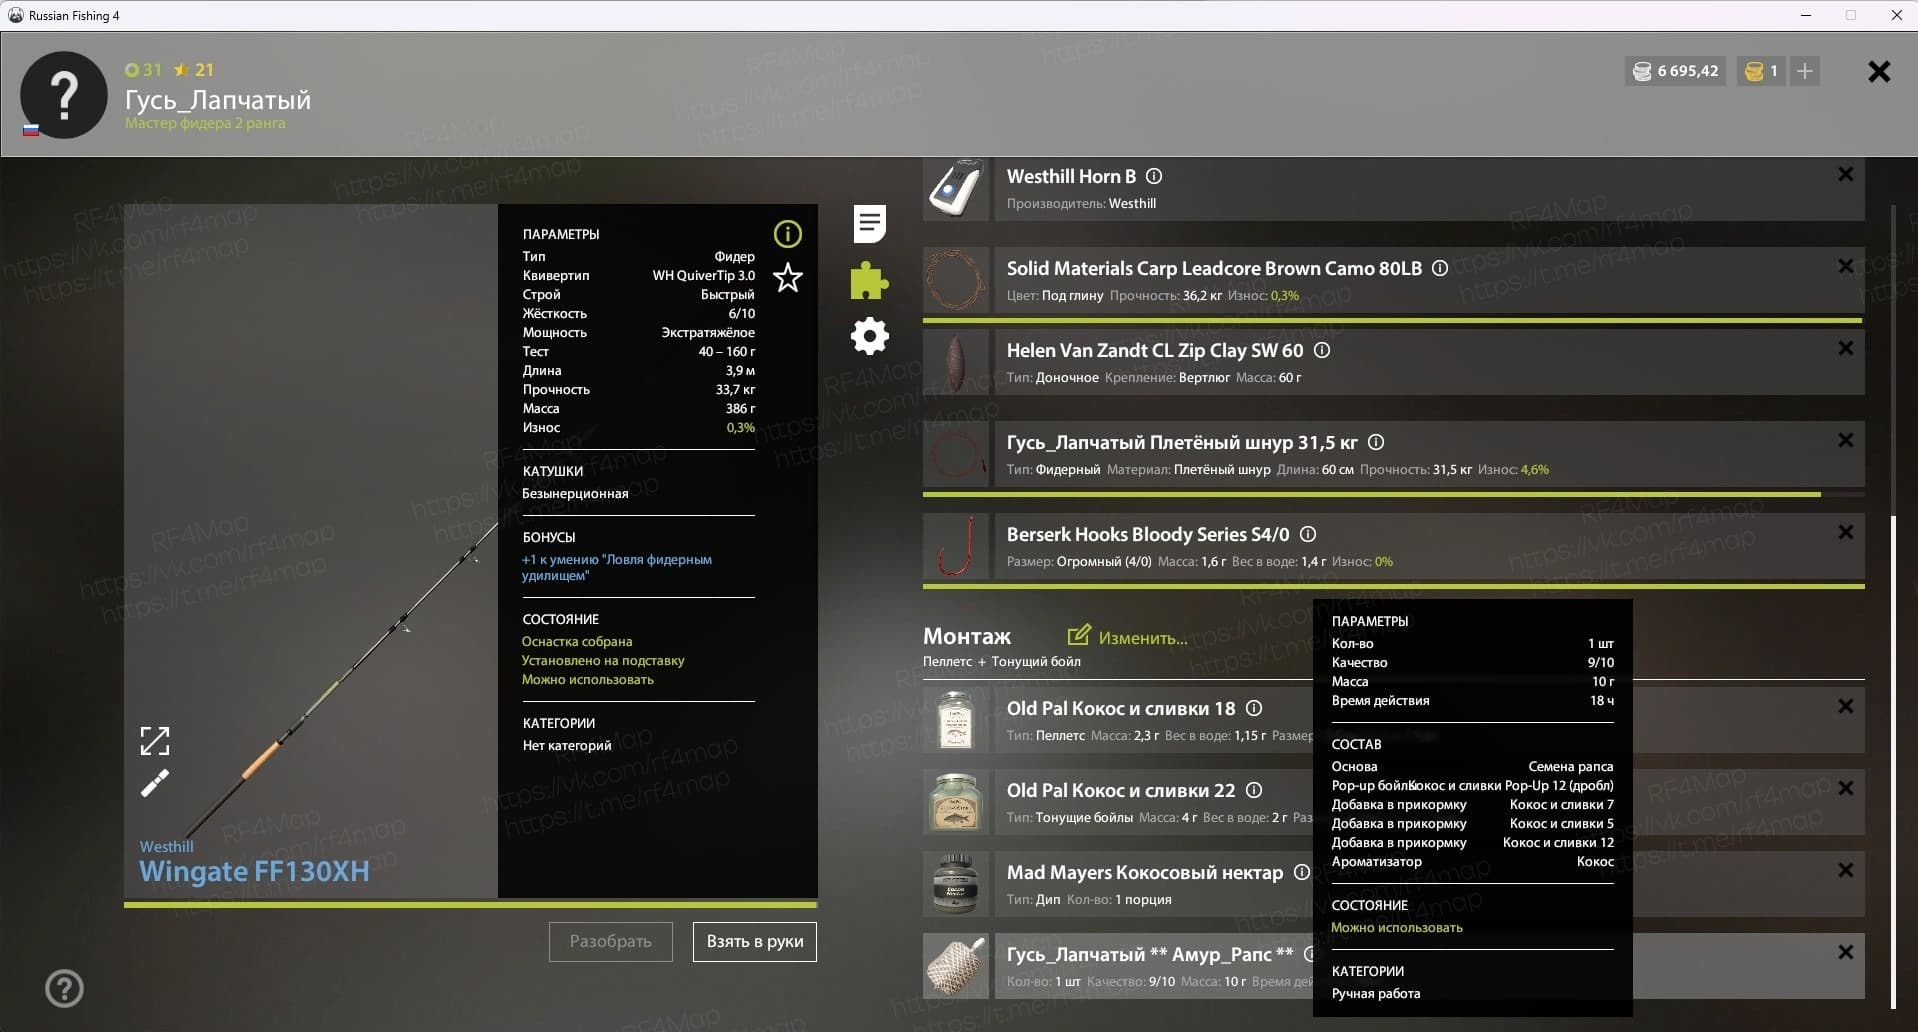Remove the Амур_Рапс groundbait item

pos(1846,952)
